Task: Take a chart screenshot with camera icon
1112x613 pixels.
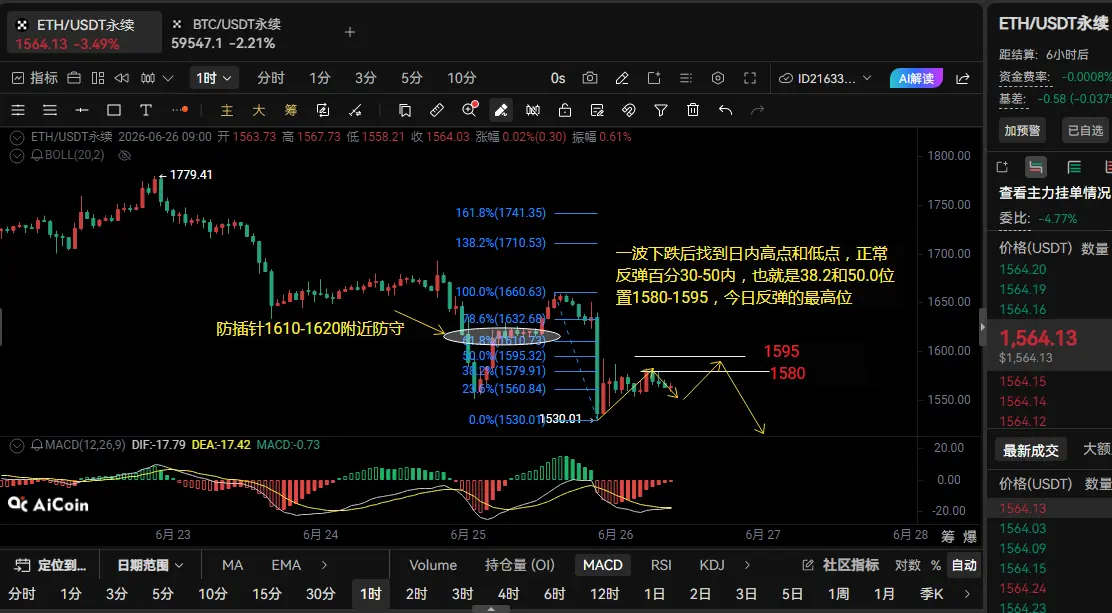Action: 590,78
